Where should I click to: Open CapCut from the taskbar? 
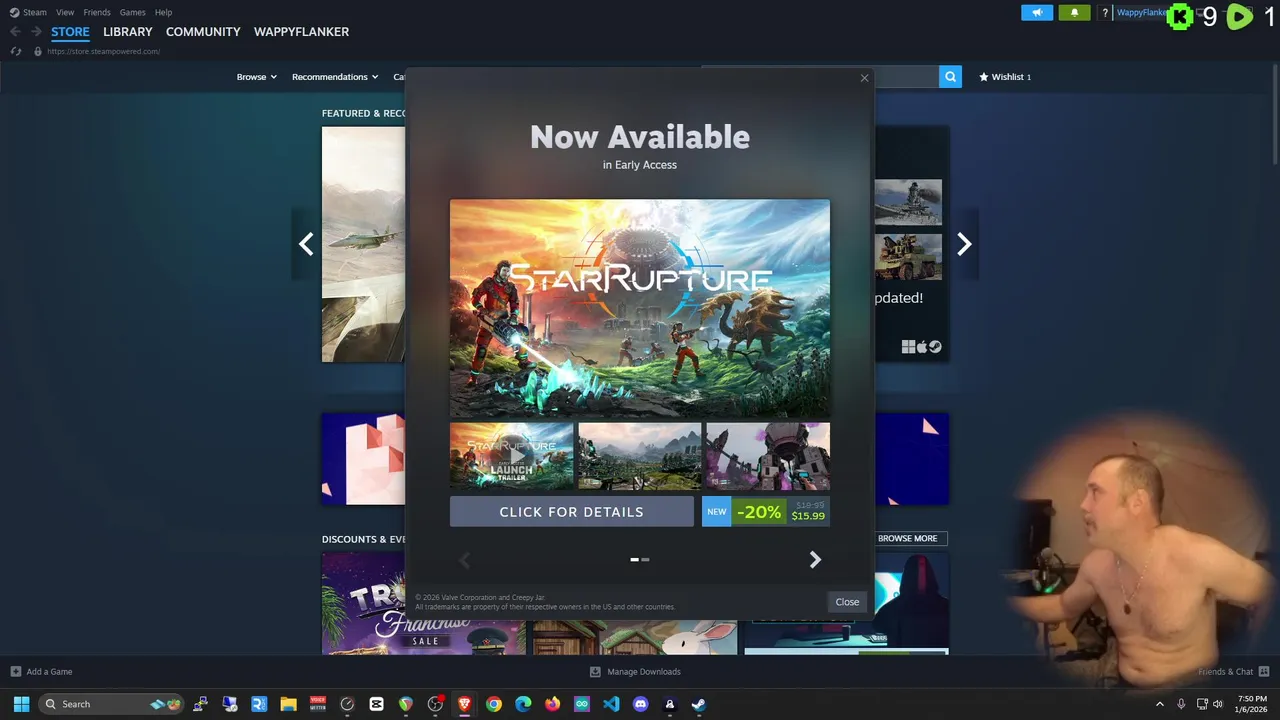point(376,704)
